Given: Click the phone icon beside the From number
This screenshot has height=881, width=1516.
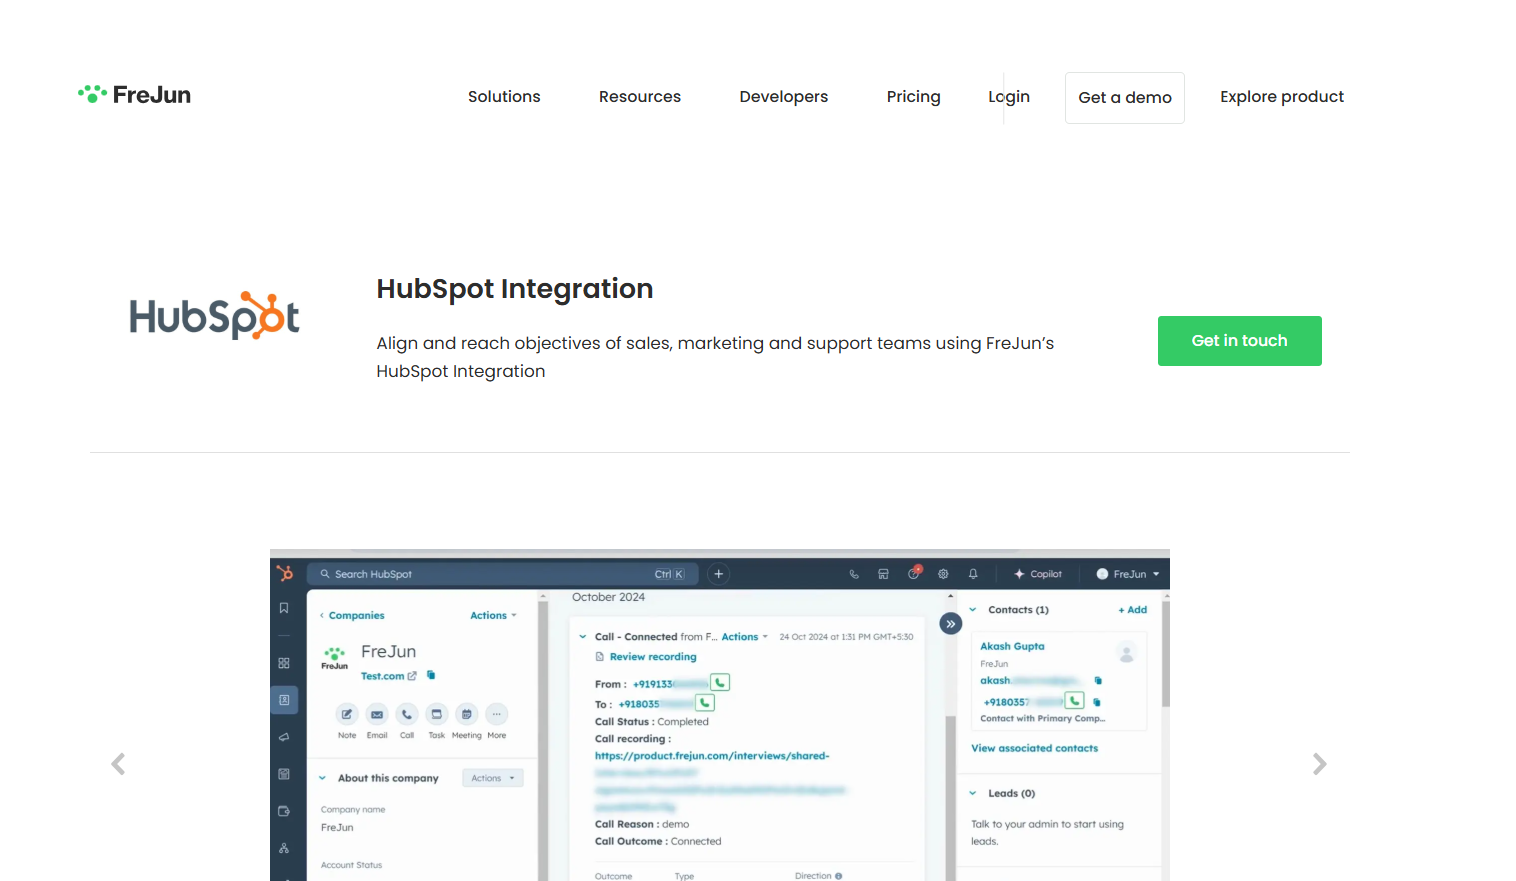Looking at the screenshot, I should pyautogui.click(x=720, y=682).
